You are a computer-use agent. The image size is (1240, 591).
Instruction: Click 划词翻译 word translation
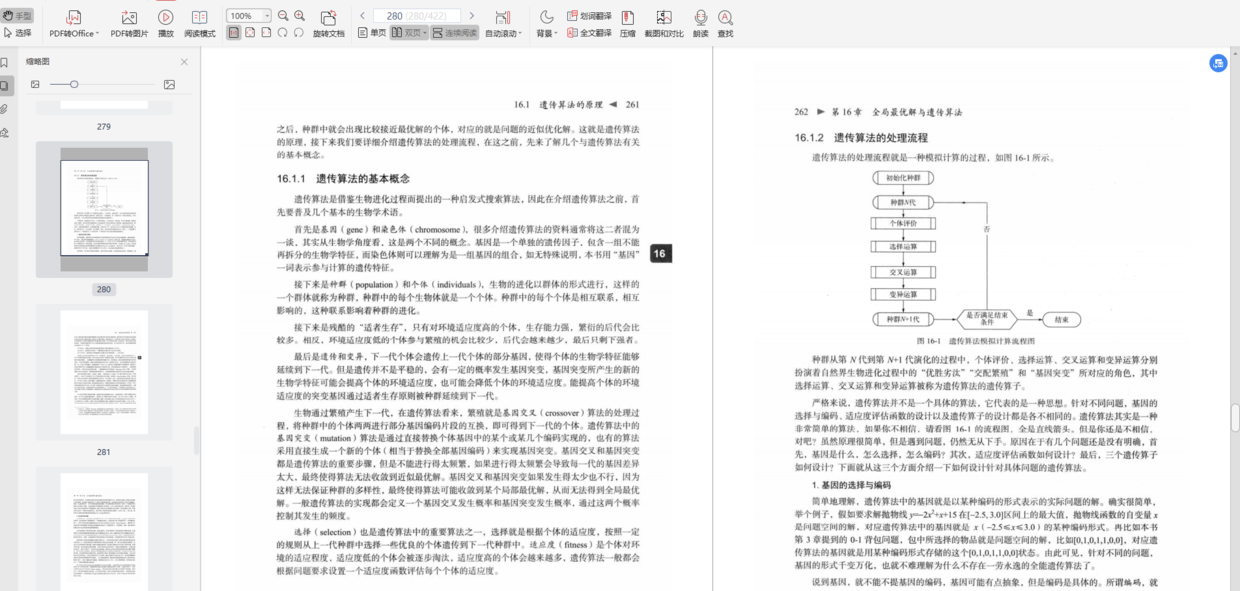589,16
